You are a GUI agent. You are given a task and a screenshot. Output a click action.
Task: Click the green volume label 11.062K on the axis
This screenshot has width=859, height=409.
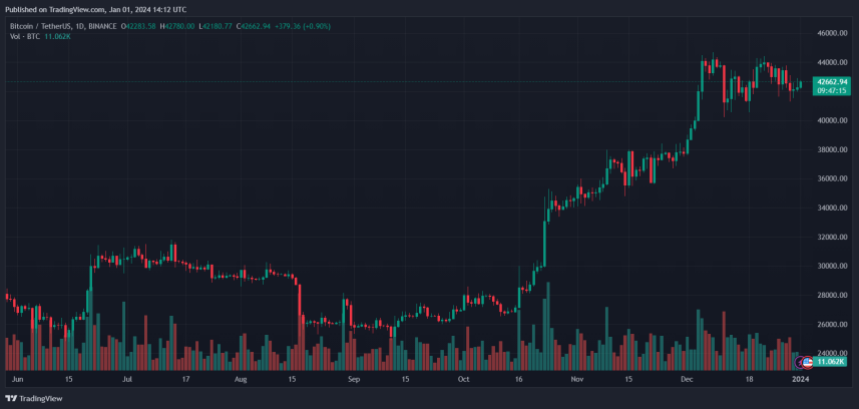pos(831,362)
